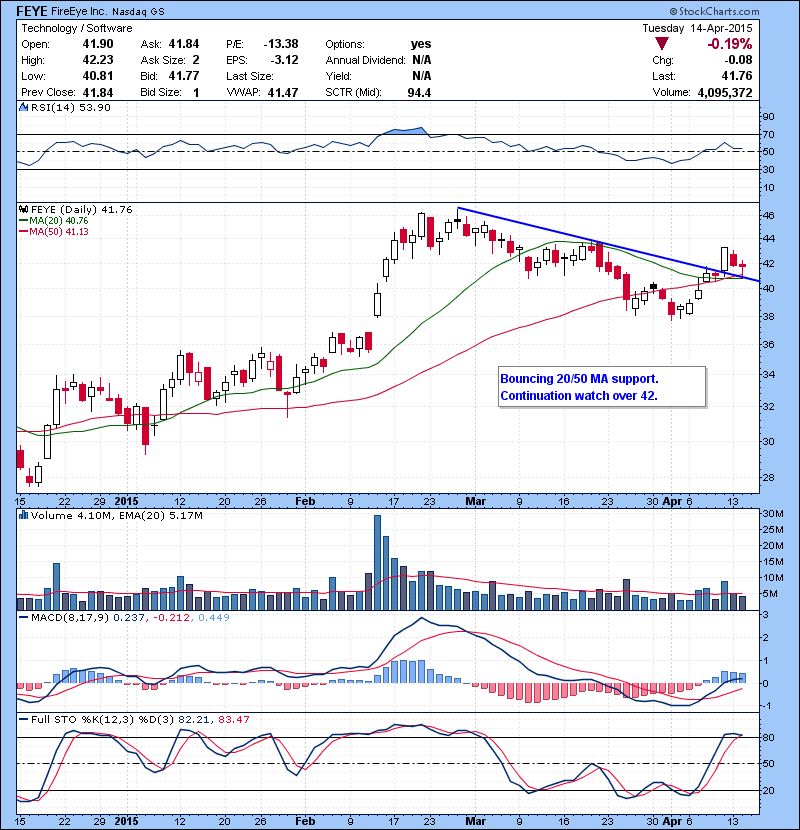Click the Open value 41.90
This screenshot has width=800, height=830.
(x=98, y=44)
